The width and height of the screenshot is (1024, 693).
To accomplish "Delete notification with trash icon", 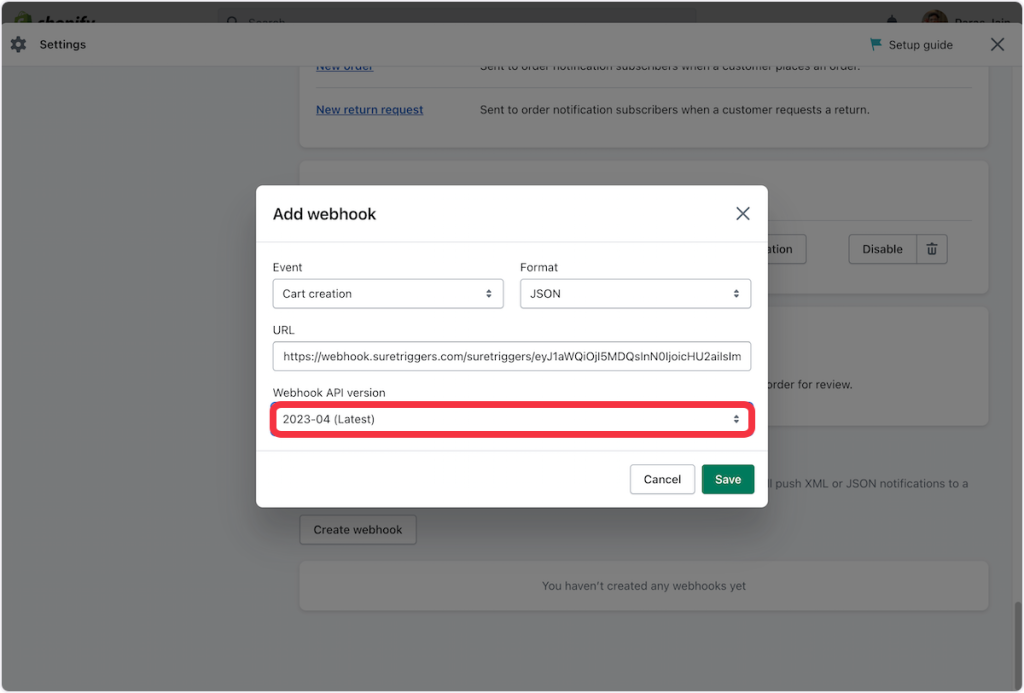I will [x=932, y=249].
